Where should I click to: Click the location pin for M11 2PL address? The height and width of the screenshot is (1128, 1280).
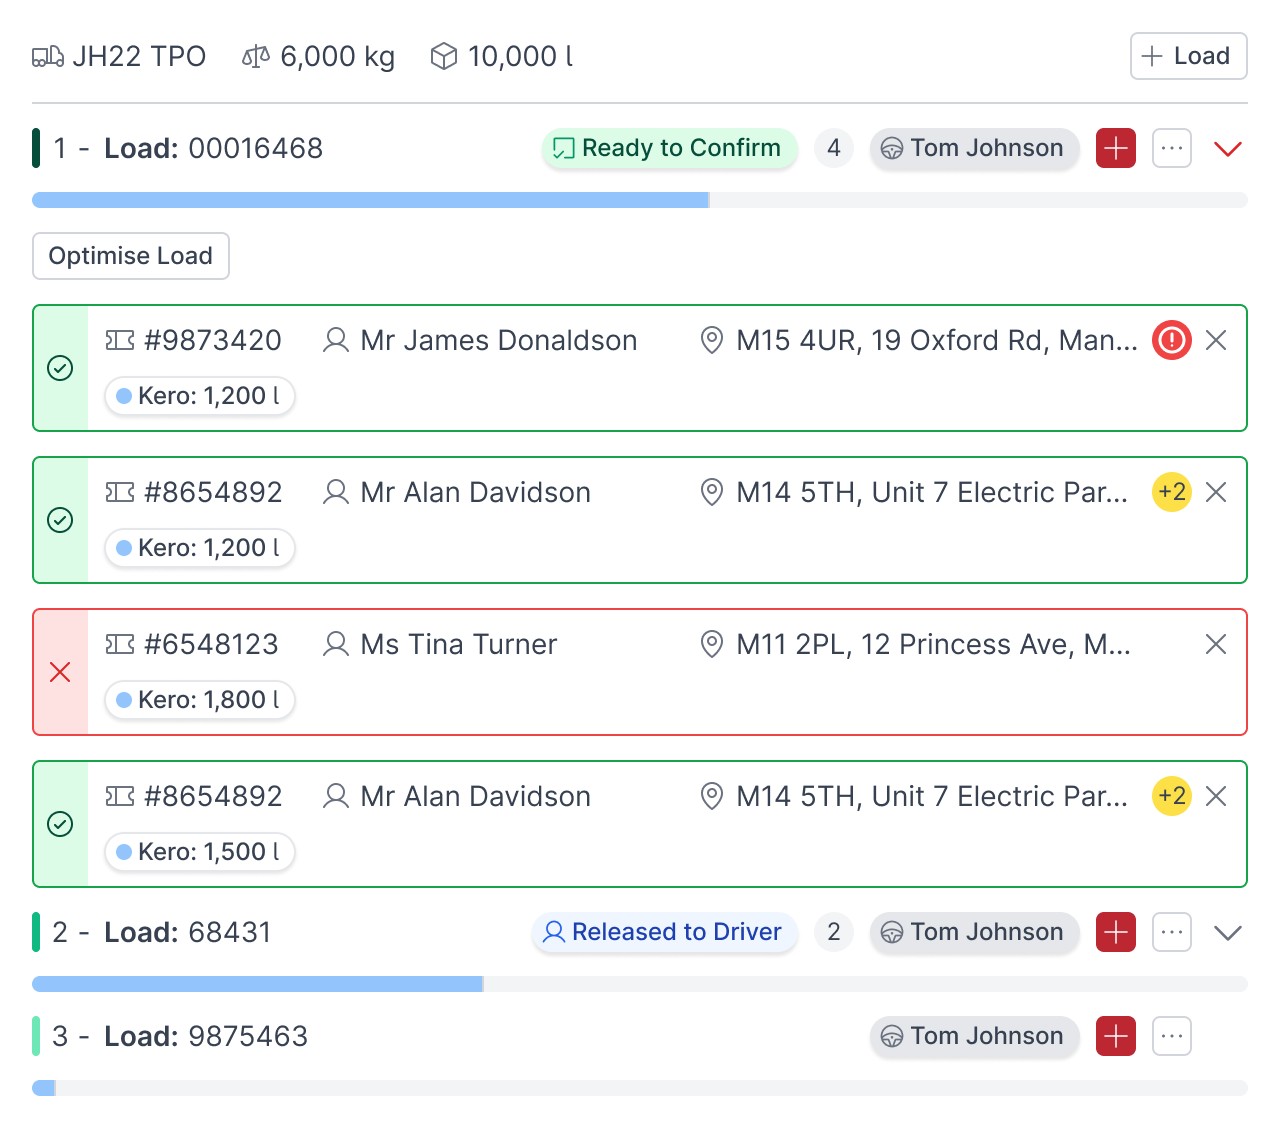click(x=712, y=644)
